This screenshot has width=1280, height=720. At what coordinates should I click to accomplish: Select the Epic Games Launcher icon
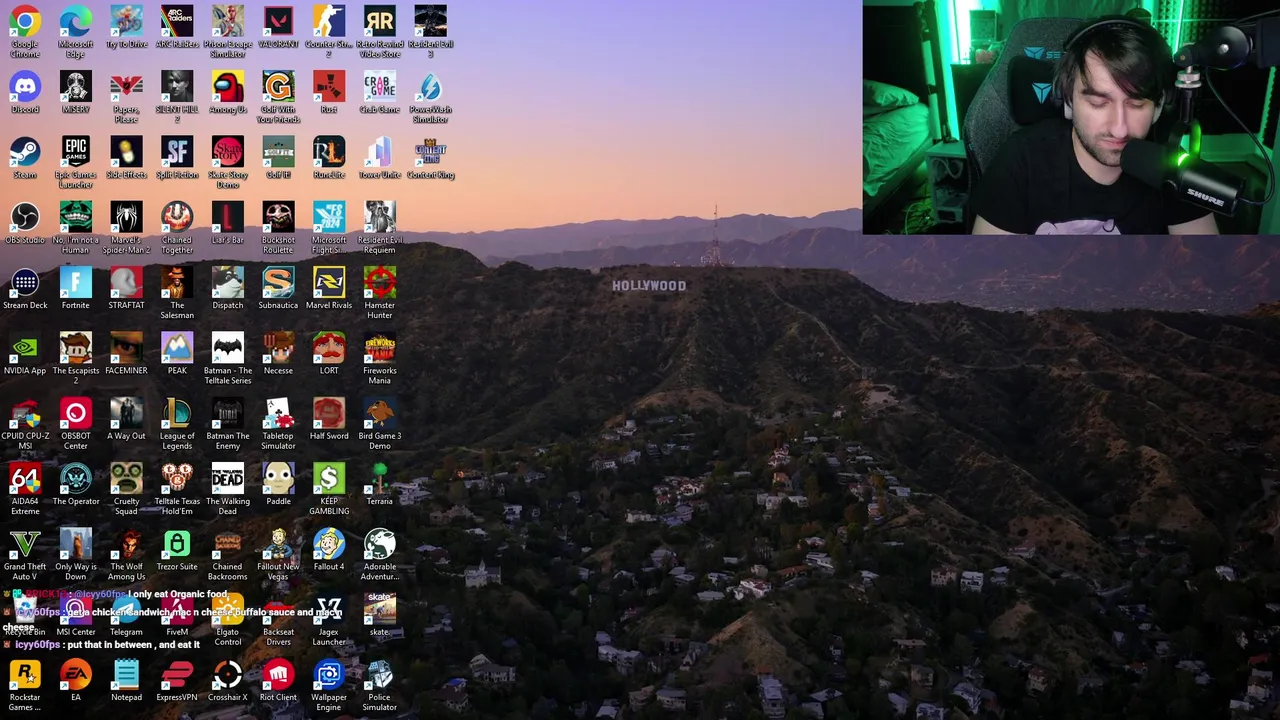(x=75, y=152)
